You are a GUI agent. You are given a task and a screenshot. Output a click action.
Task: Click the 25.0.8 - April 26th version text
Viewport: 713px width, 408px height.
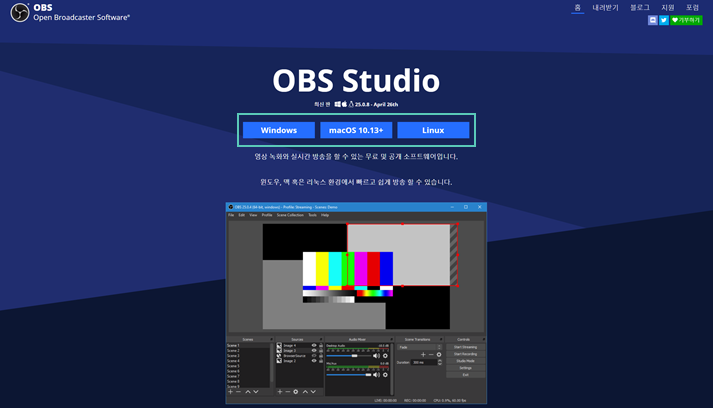pyautogui.click(x=377, y=105)
